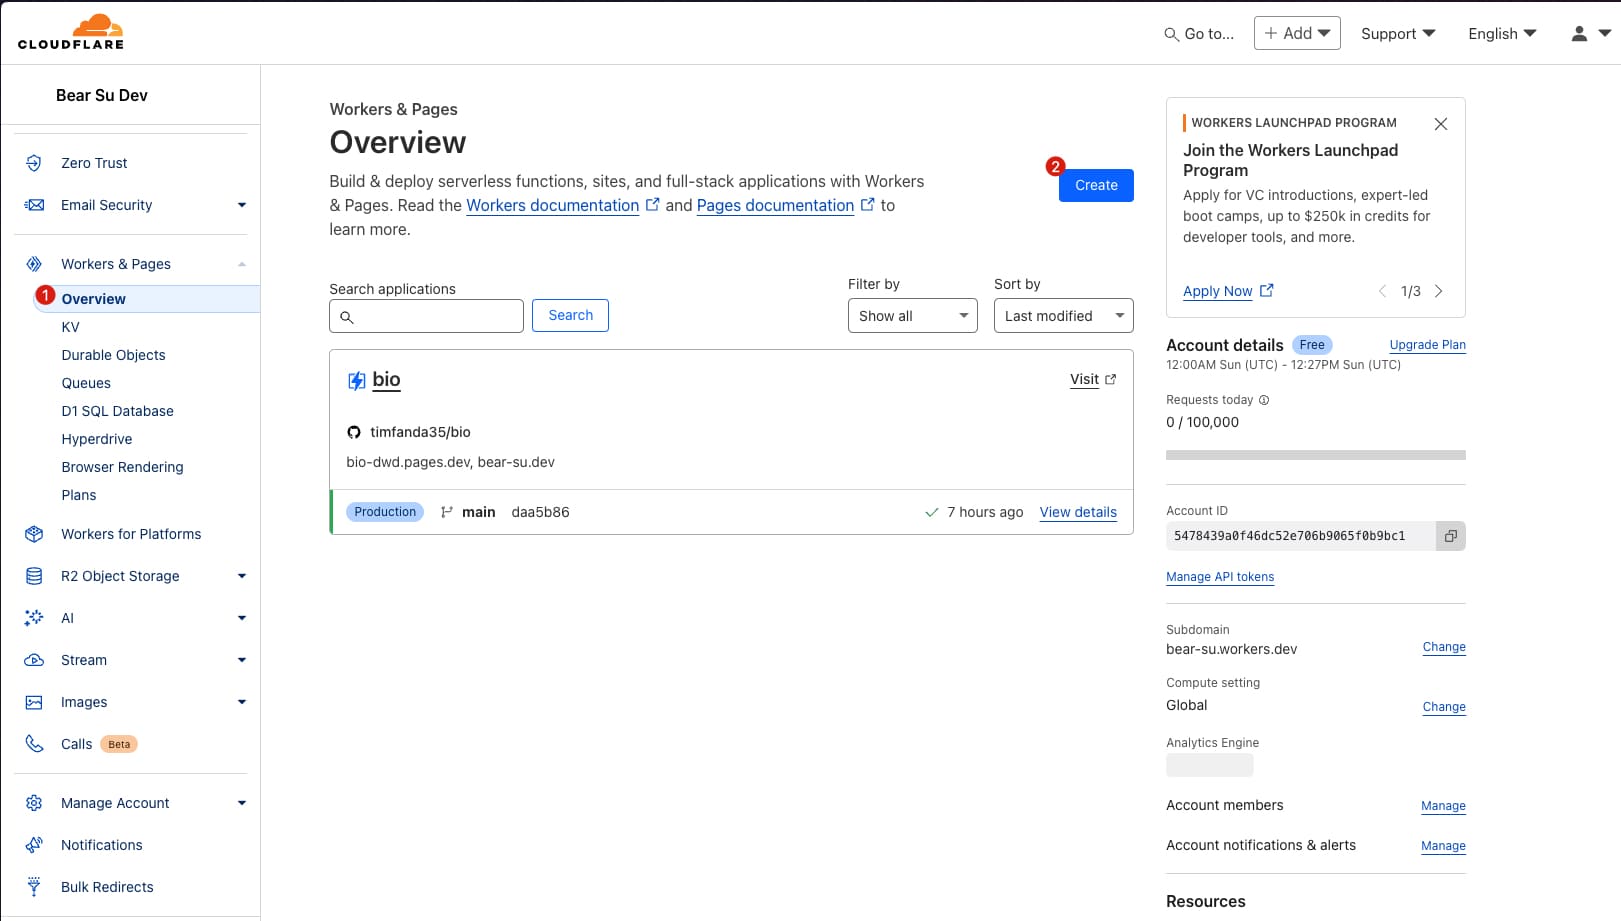
Task: Expand the AI section arrow
Action: point(242,618)
